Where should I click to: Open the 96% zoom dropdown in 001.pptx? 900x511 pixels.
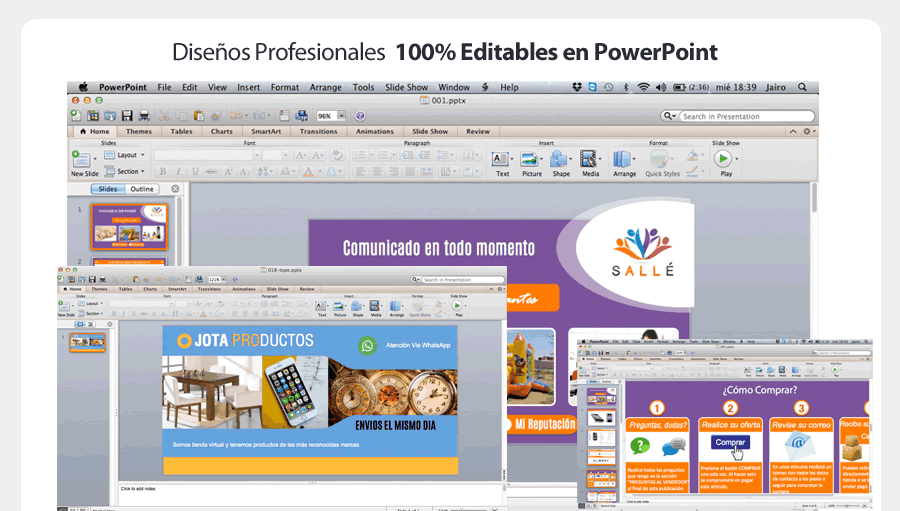click(330, 116)
